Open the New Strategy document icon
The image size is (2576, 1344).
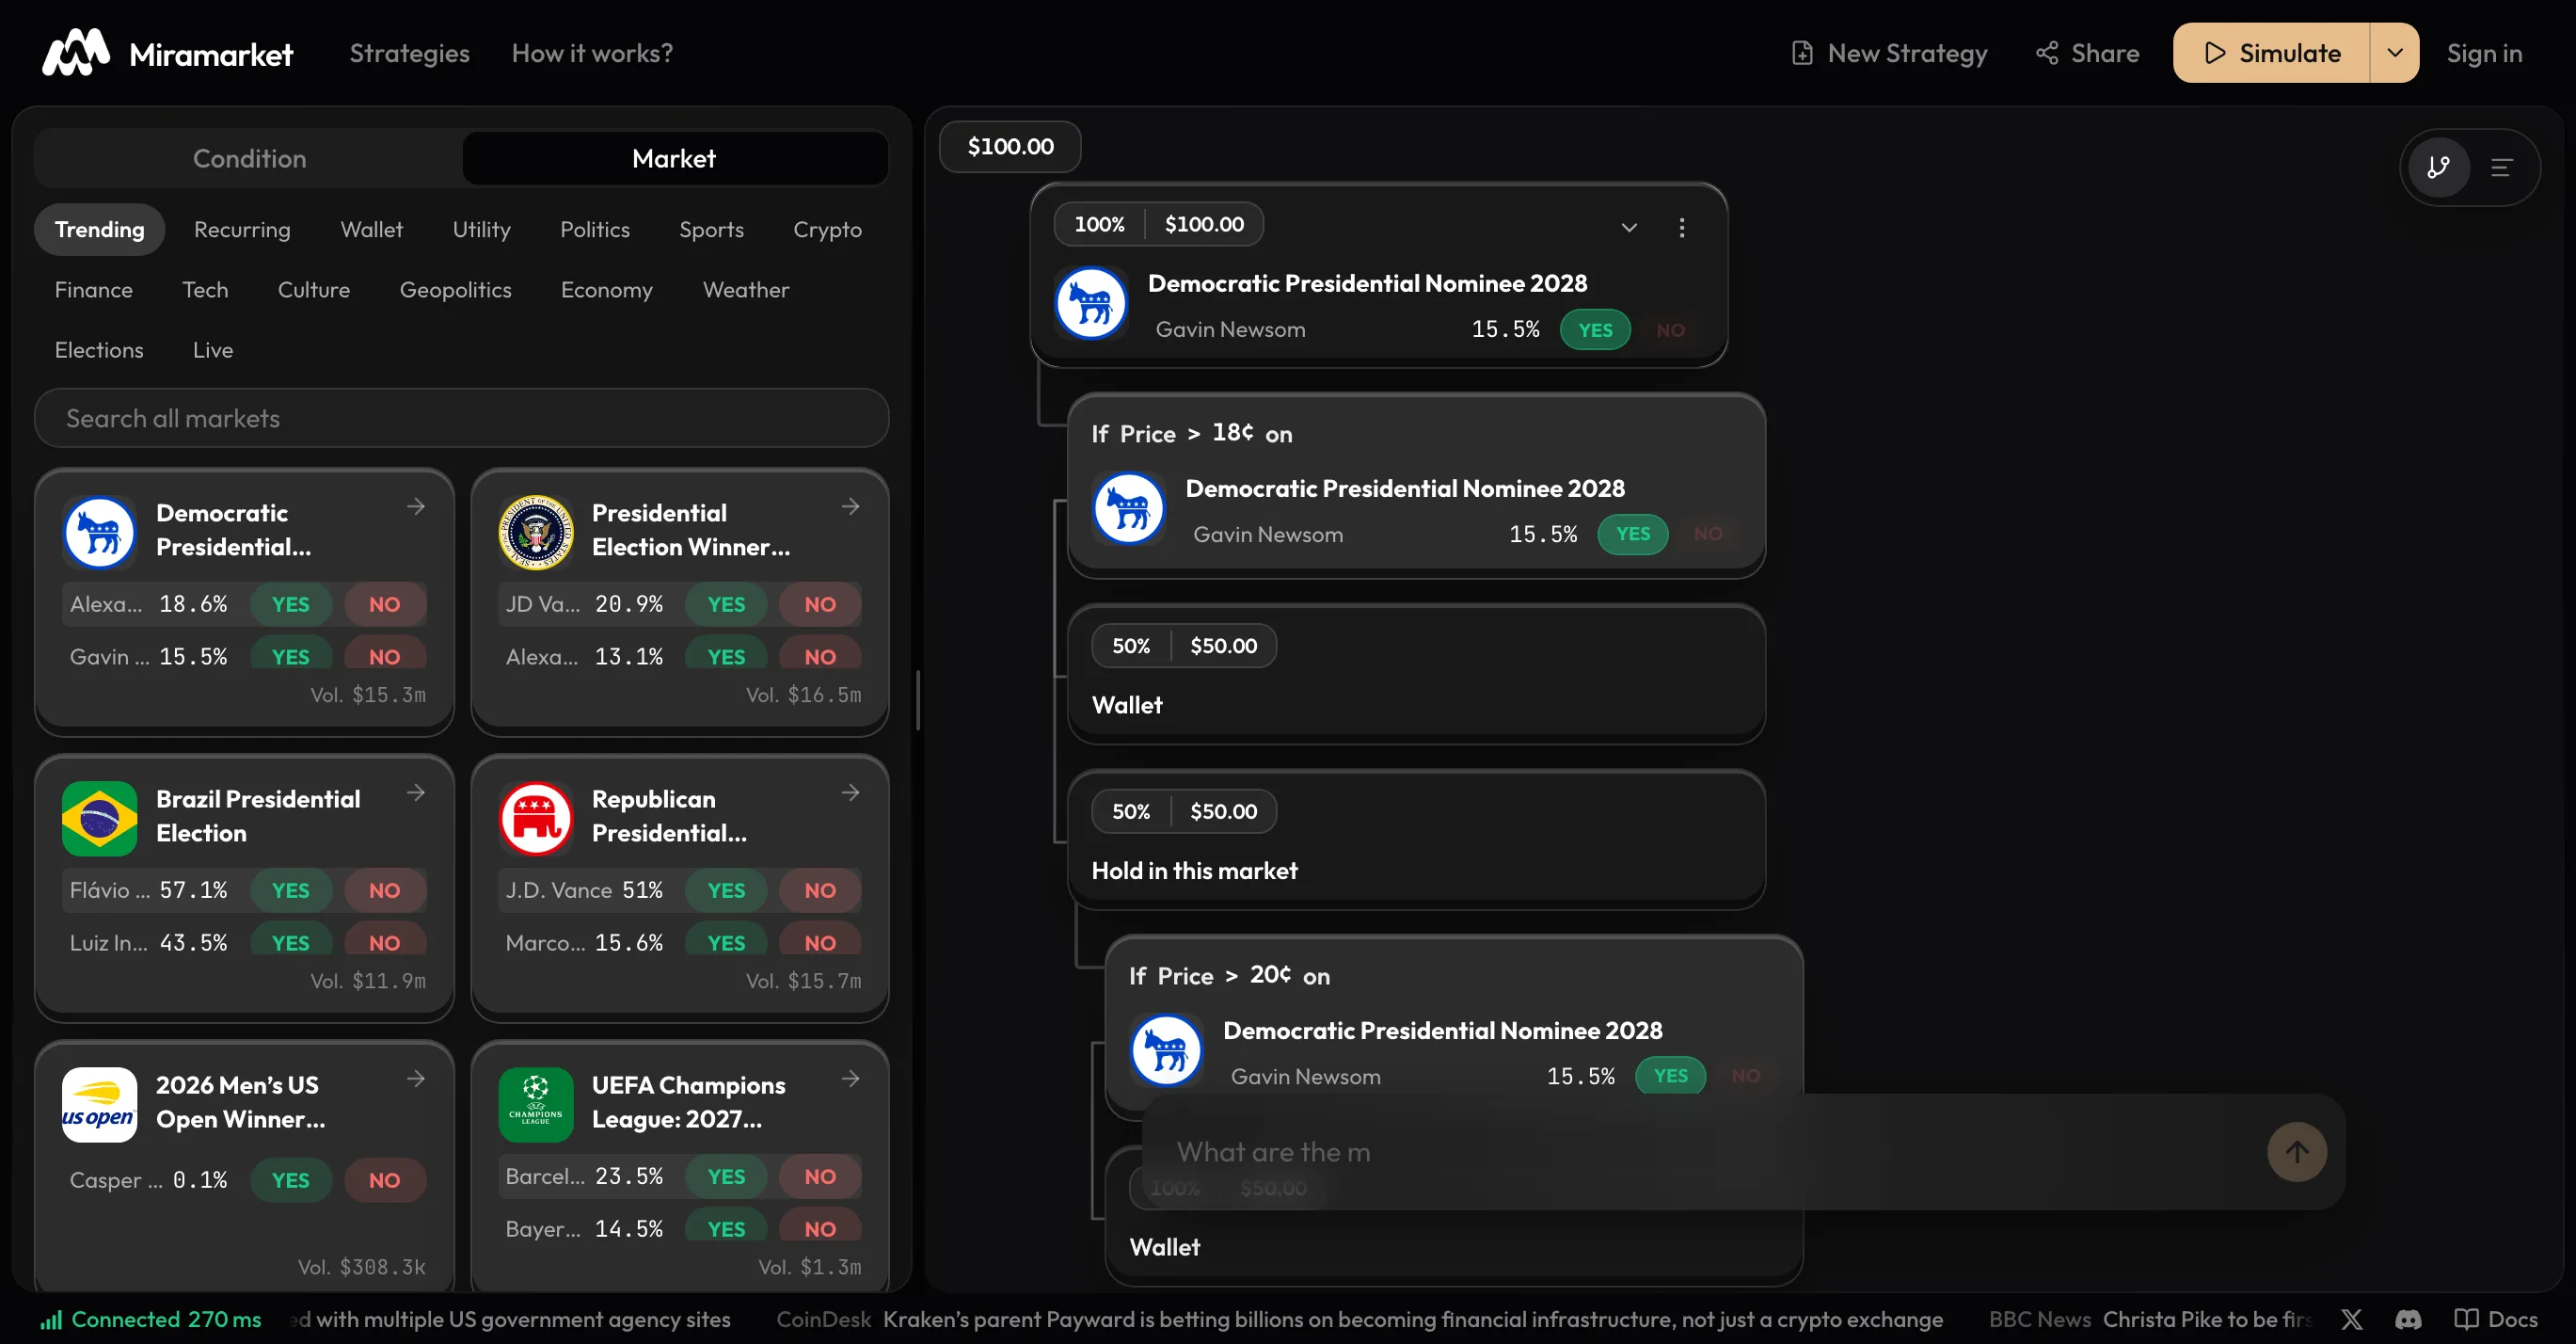coord(1801,53)
